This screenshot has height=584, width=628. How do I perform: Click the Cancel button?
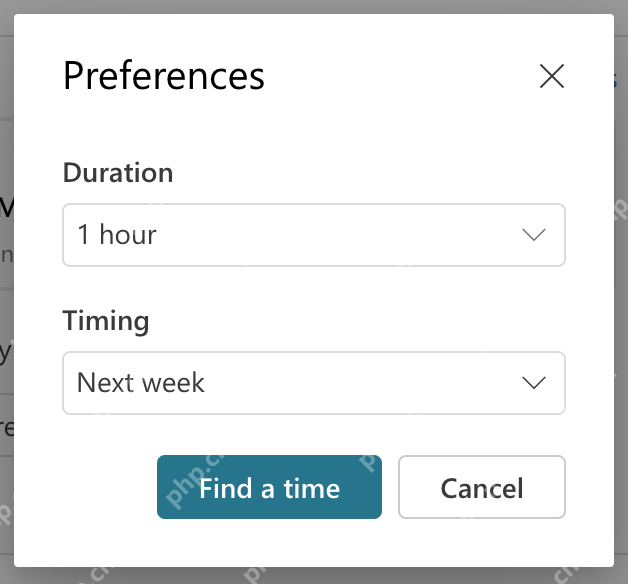pyautogui.click(x=482, y=487)
